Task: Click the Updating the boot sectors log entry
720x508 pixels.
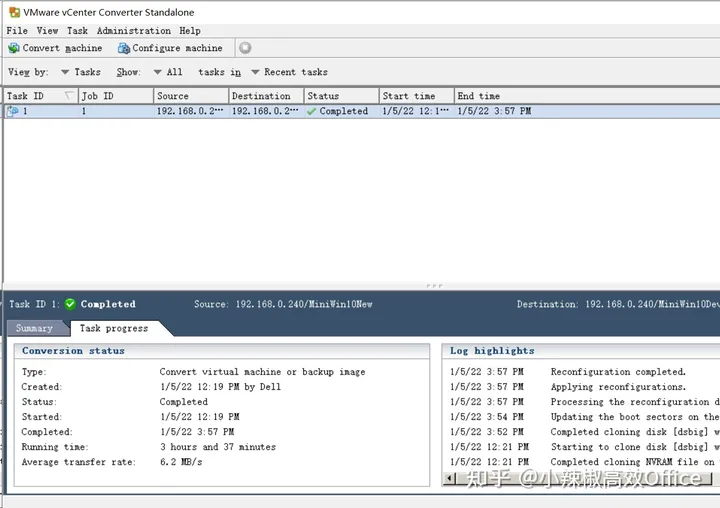Action: 635,417
